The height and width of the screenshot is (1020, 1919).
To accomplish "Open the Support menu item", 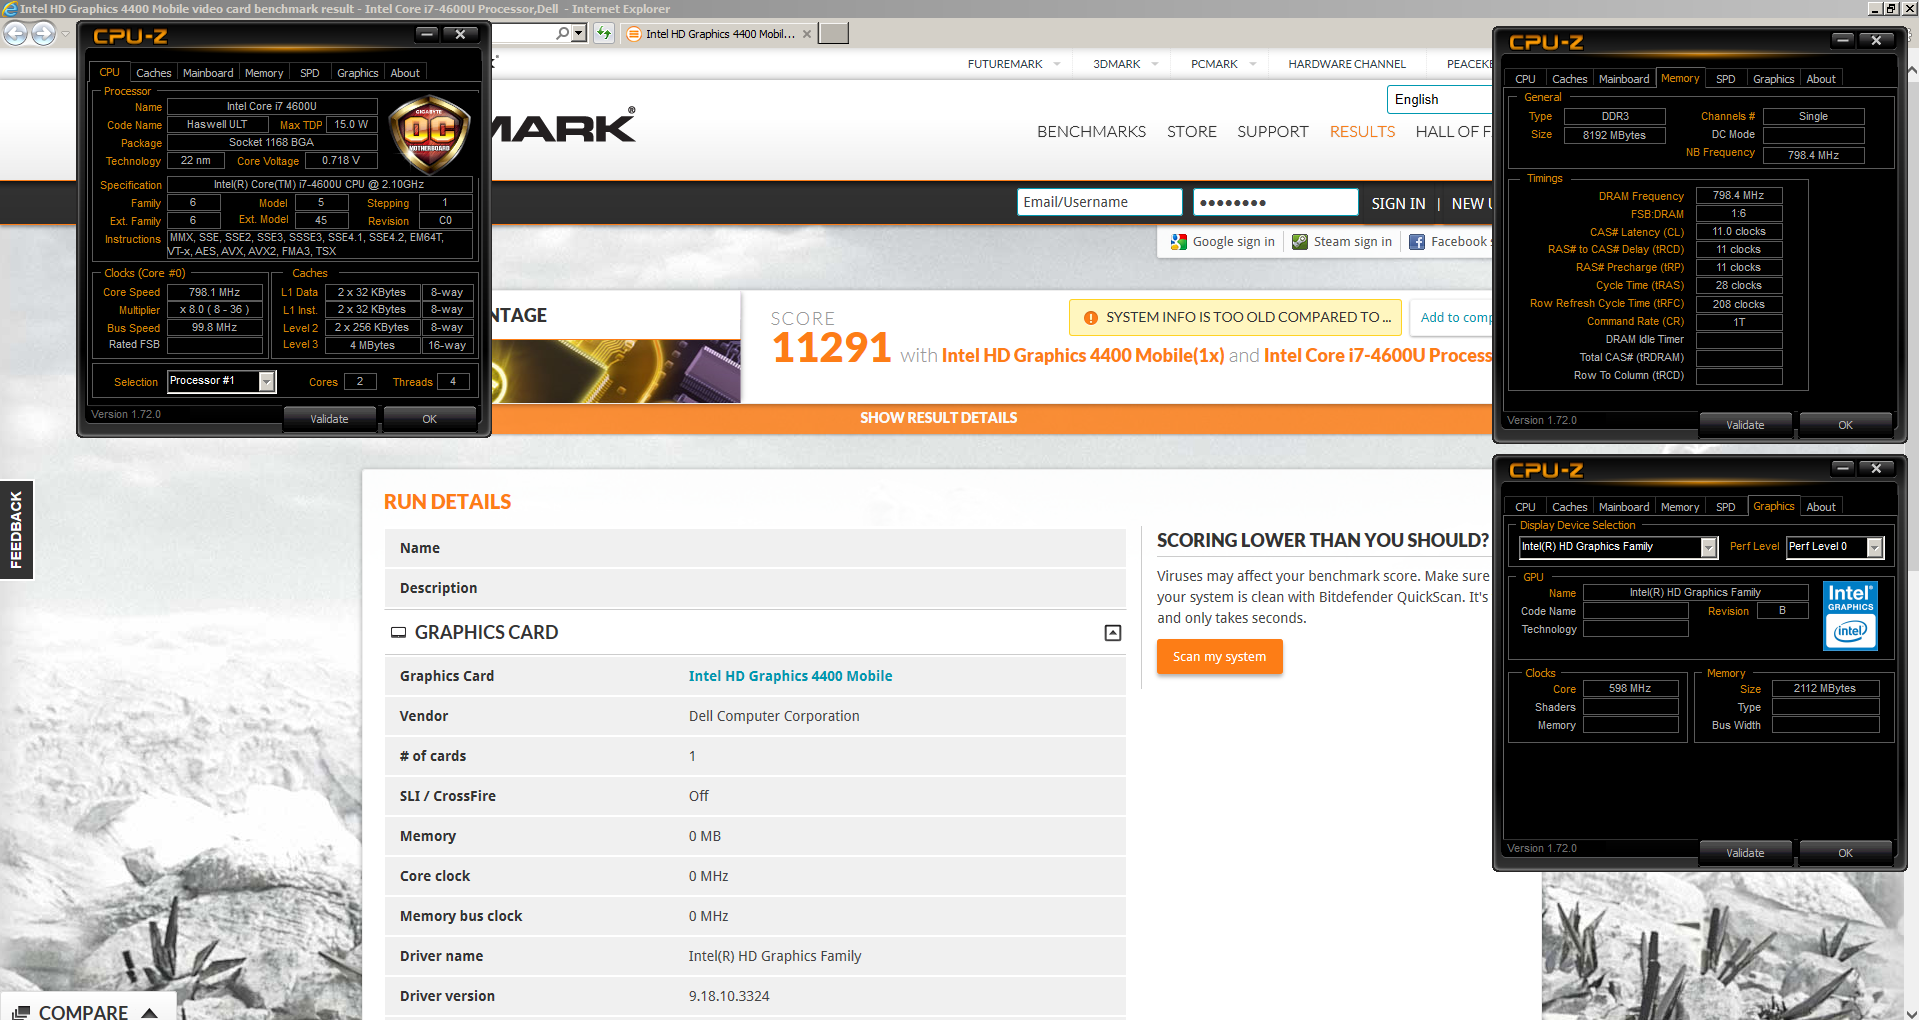I will click(x=1272, y=132).
